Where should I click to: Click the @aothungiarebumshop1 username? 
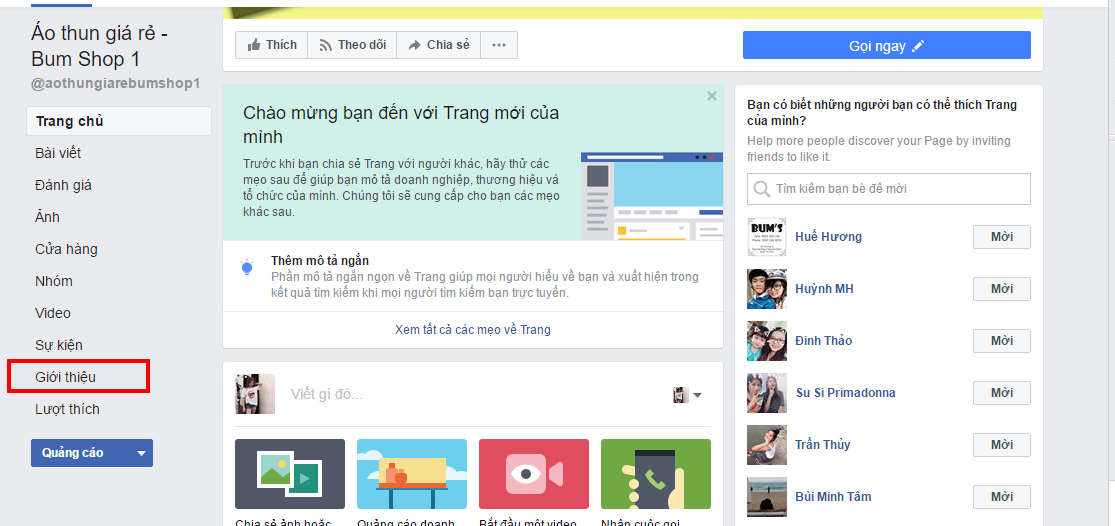115,84
